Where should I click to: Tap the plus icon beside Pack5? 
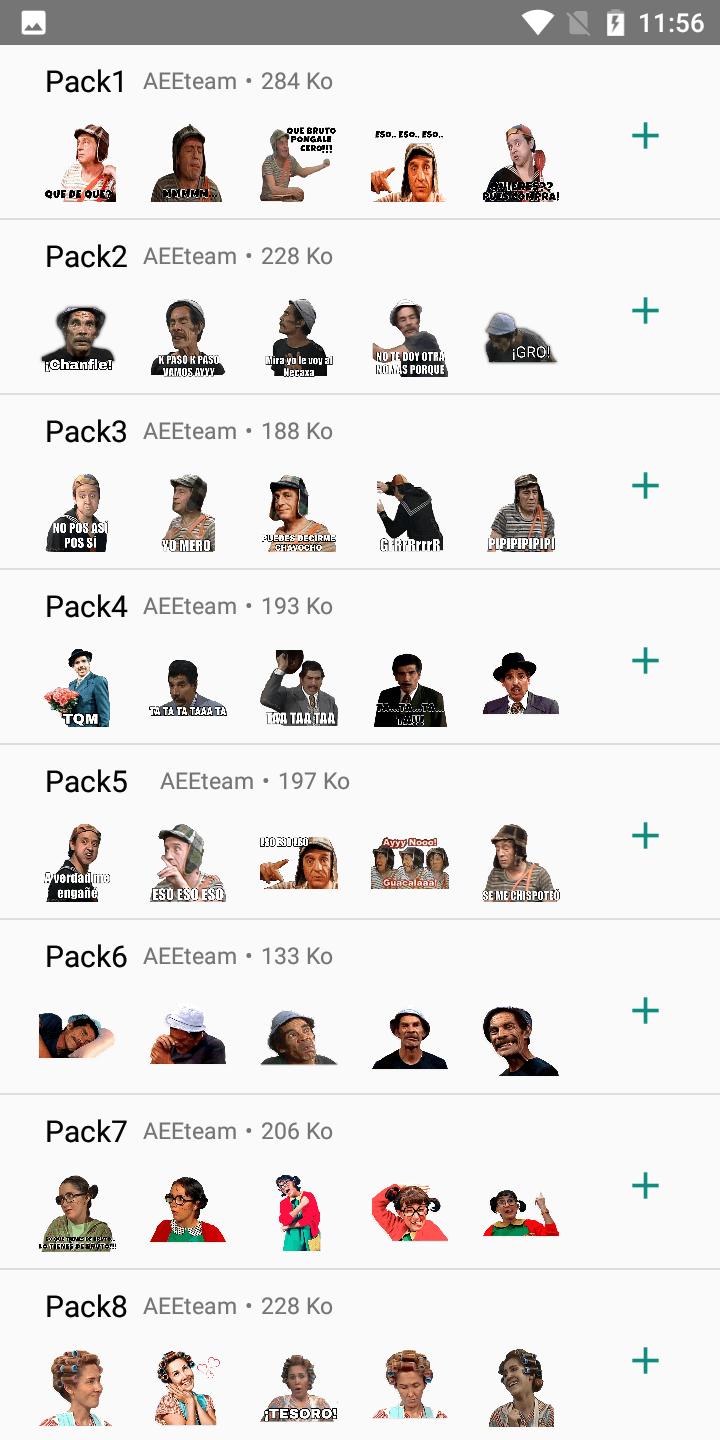click(x=645, y=836)
